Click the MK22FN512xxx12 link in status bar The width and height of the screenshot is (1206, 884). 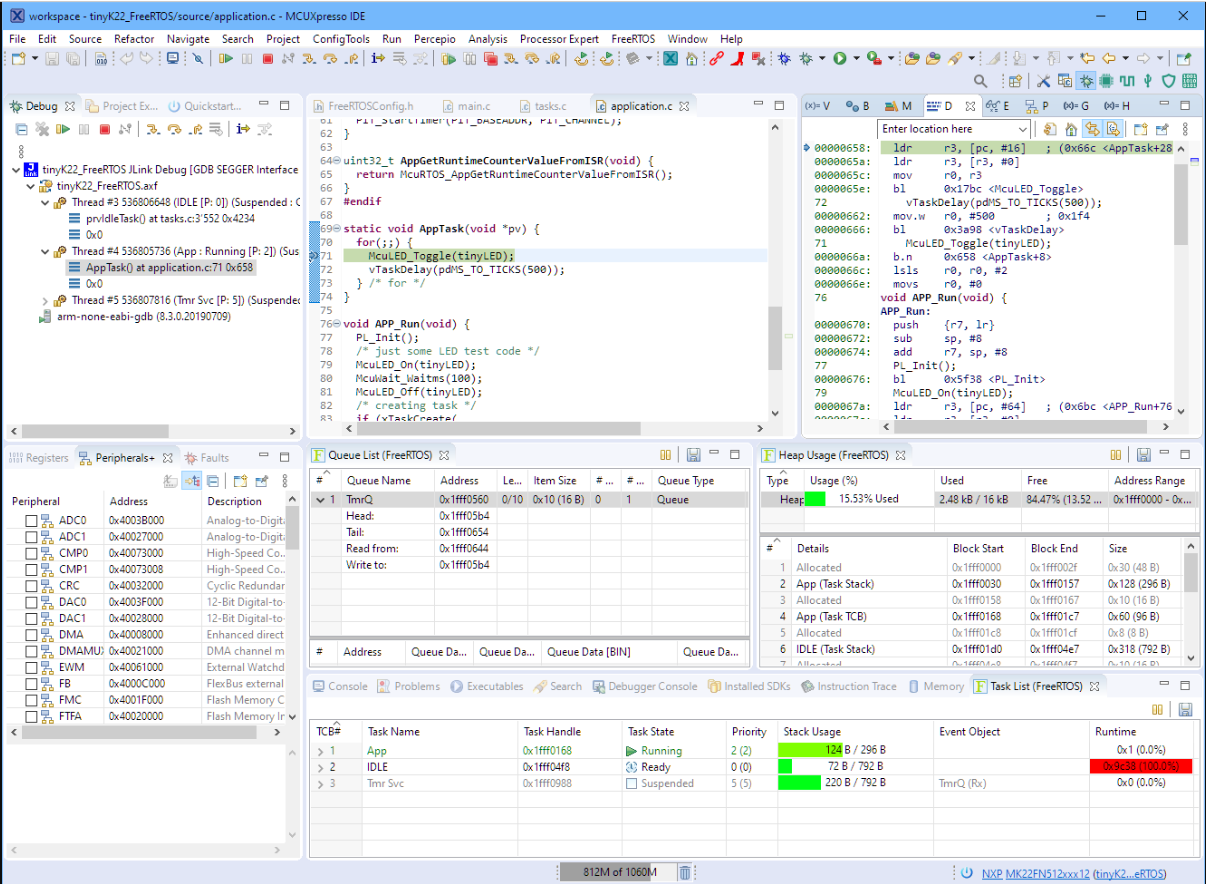pyautogui.click(x=1047, y=873)
